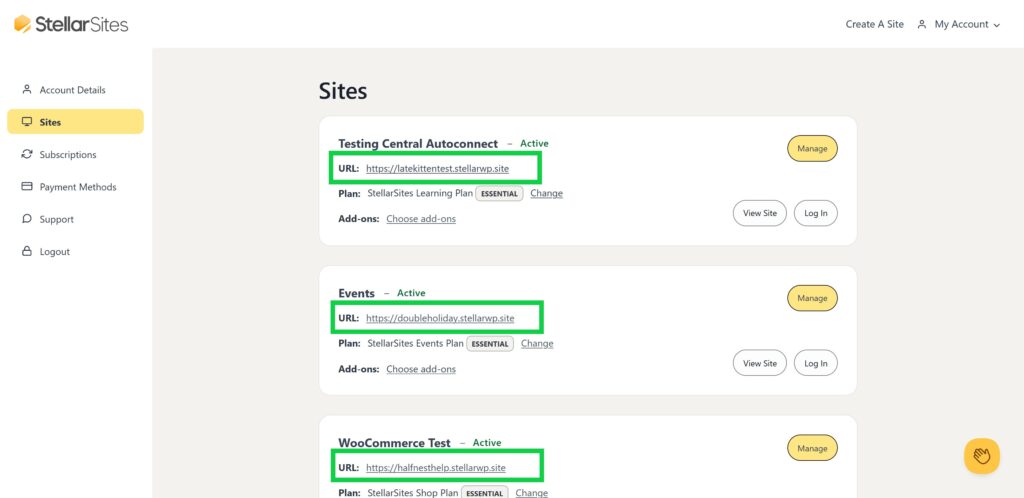Click the Logout lock icon
1024x498 pixels.
(27, 251)
